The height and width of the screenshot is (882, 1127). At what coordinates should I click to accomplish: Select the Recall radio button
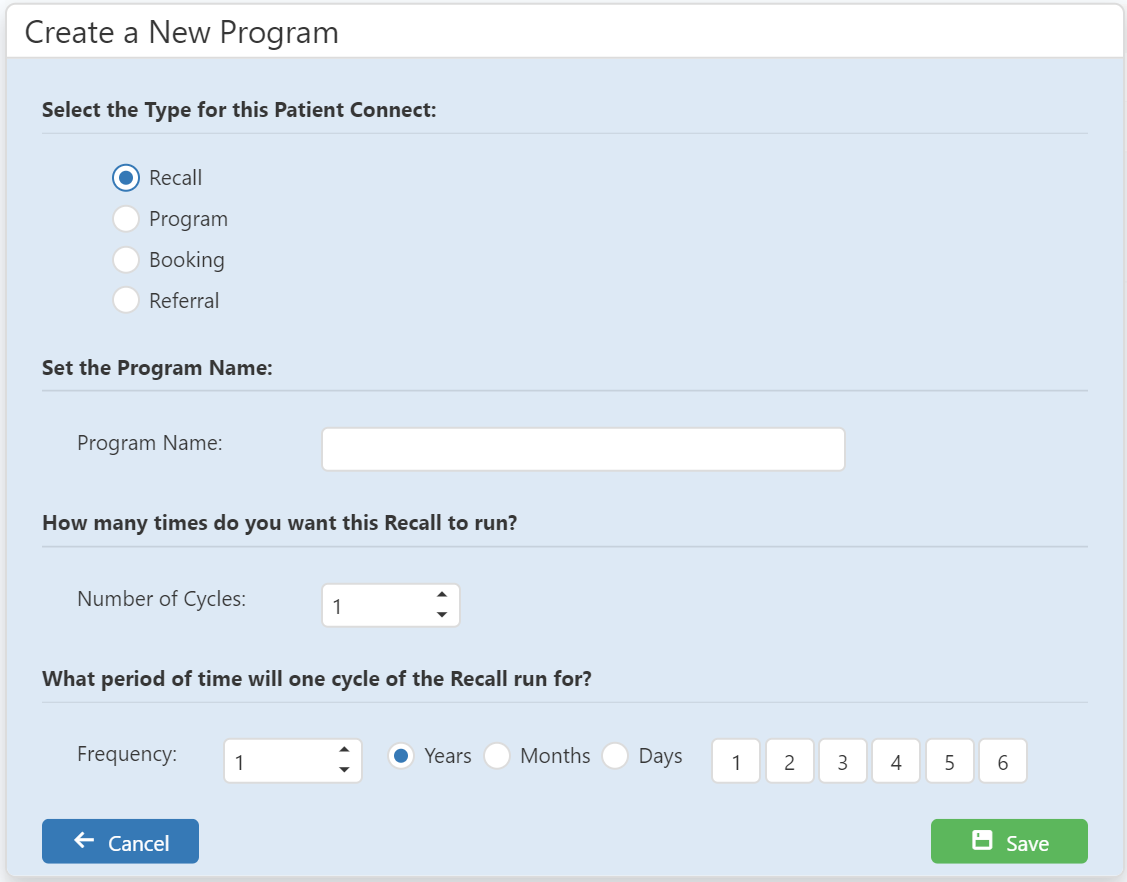[126, 178]
